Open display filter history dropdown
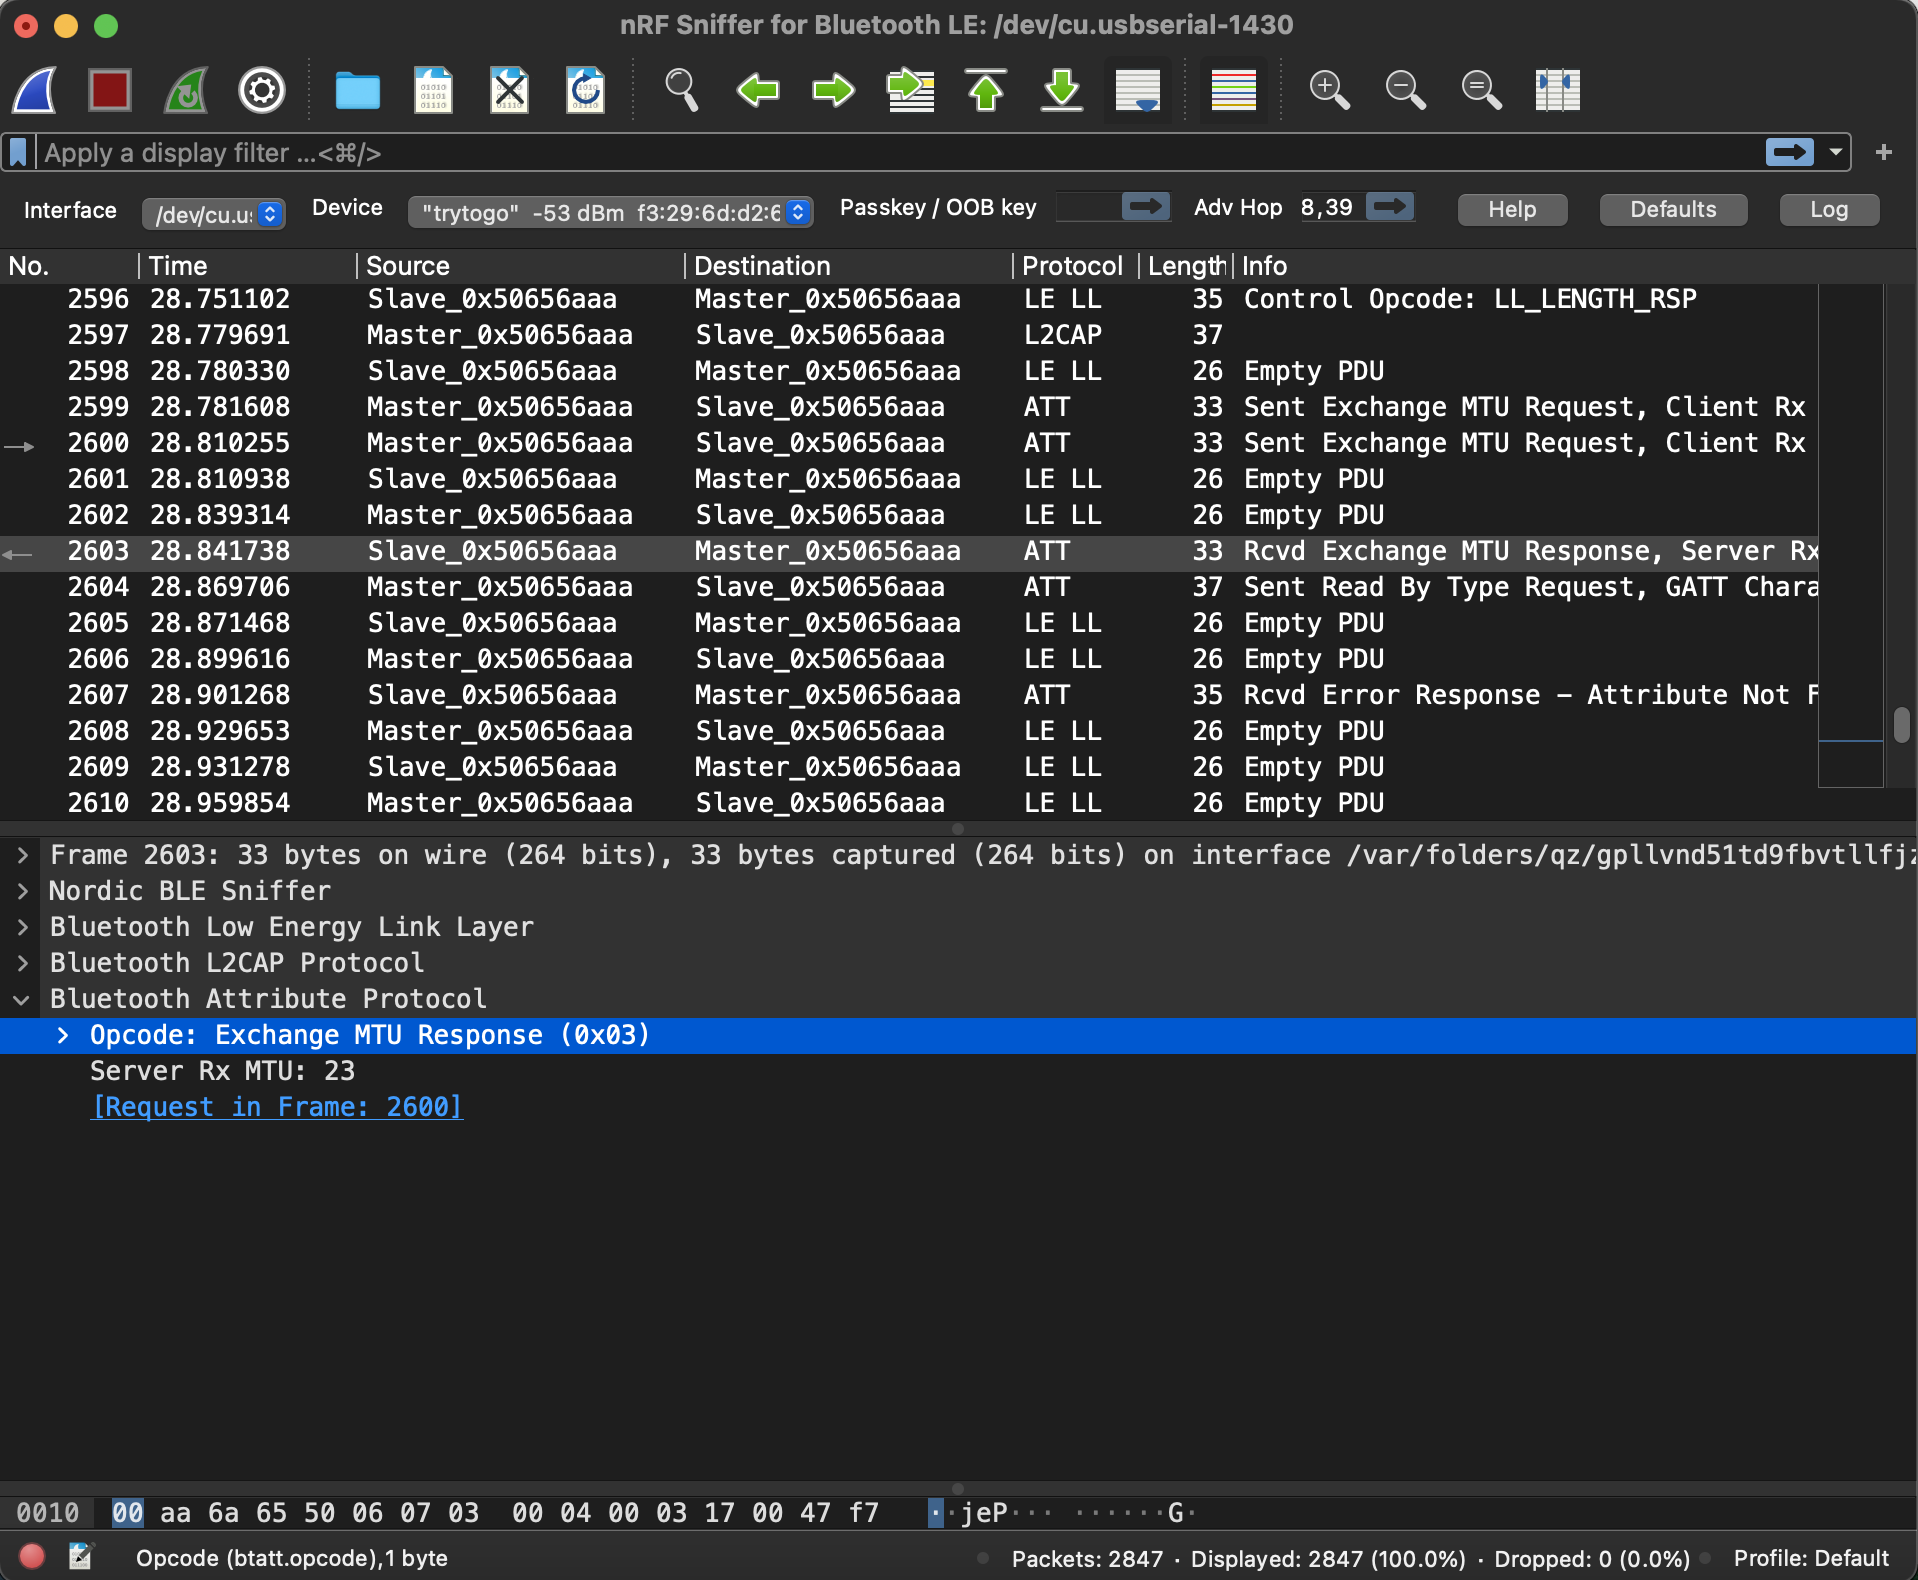The width and height of the screenshot is (1918, 1580). [1836, 152]
